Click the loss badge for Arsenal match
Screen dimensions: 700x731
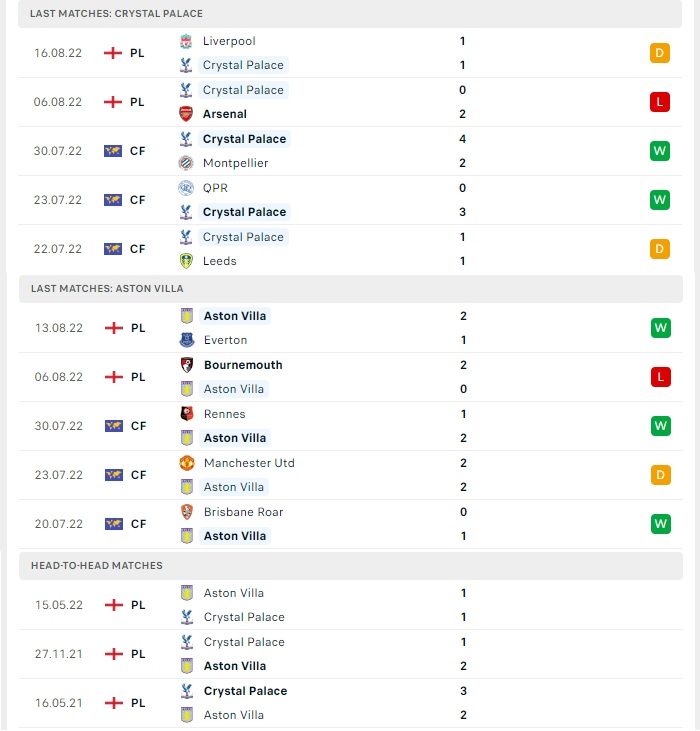tap(659, 102)
